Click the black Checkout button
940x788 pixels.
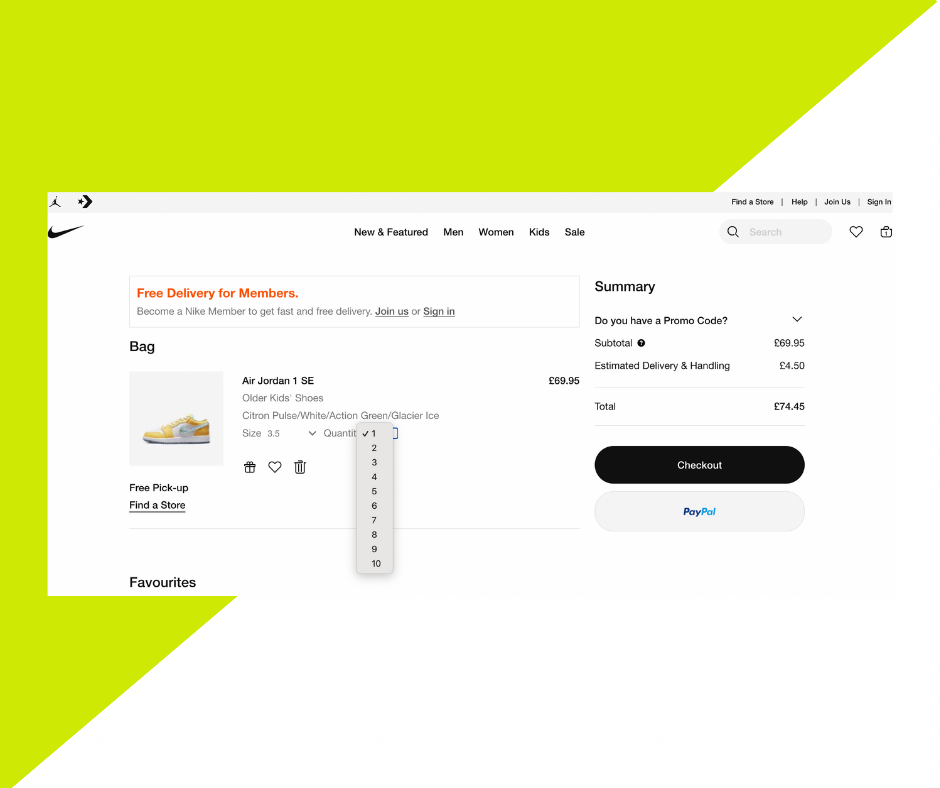699,465
